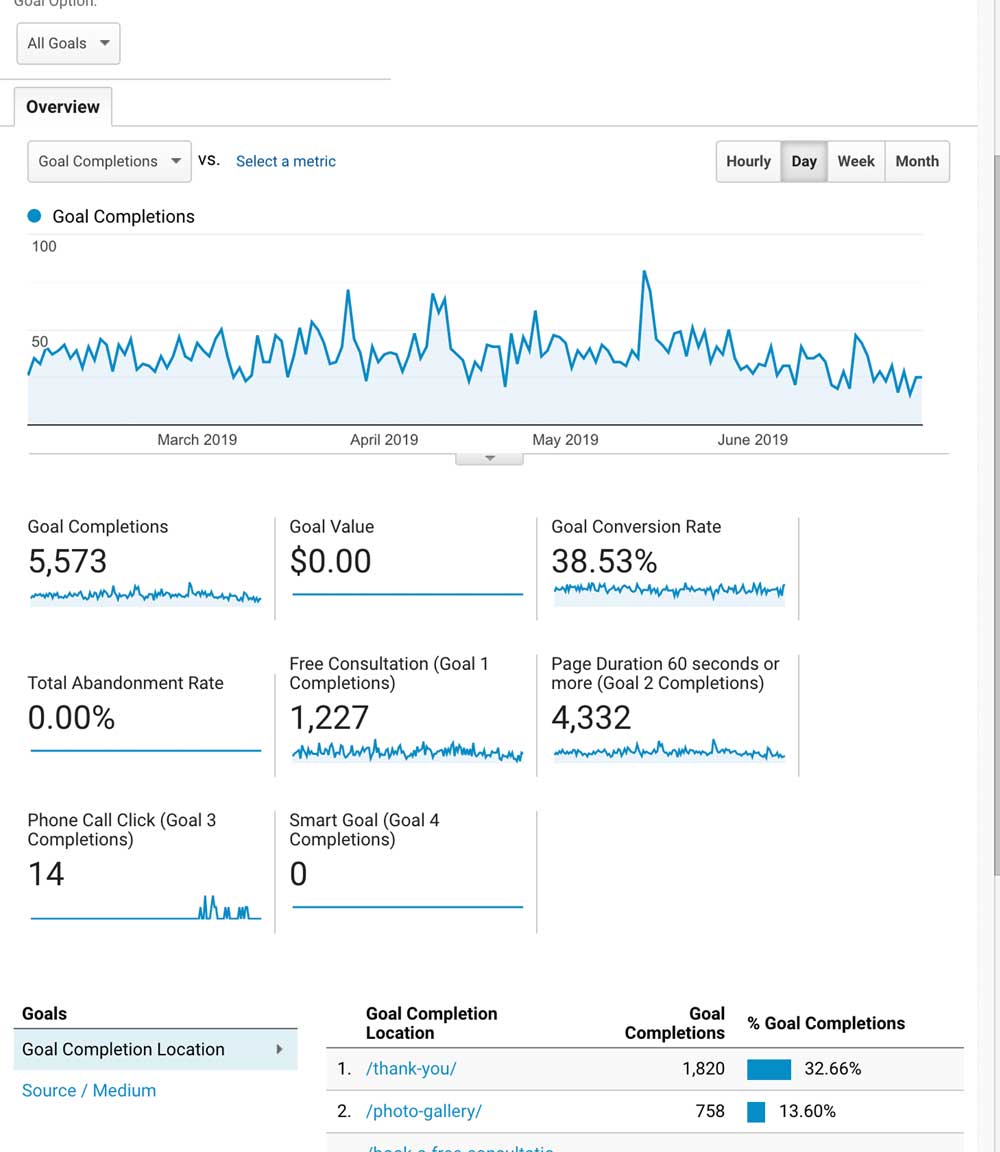Switch chart to Month view
Viewport: 1000px width, 1152px height.
[916, 161]
